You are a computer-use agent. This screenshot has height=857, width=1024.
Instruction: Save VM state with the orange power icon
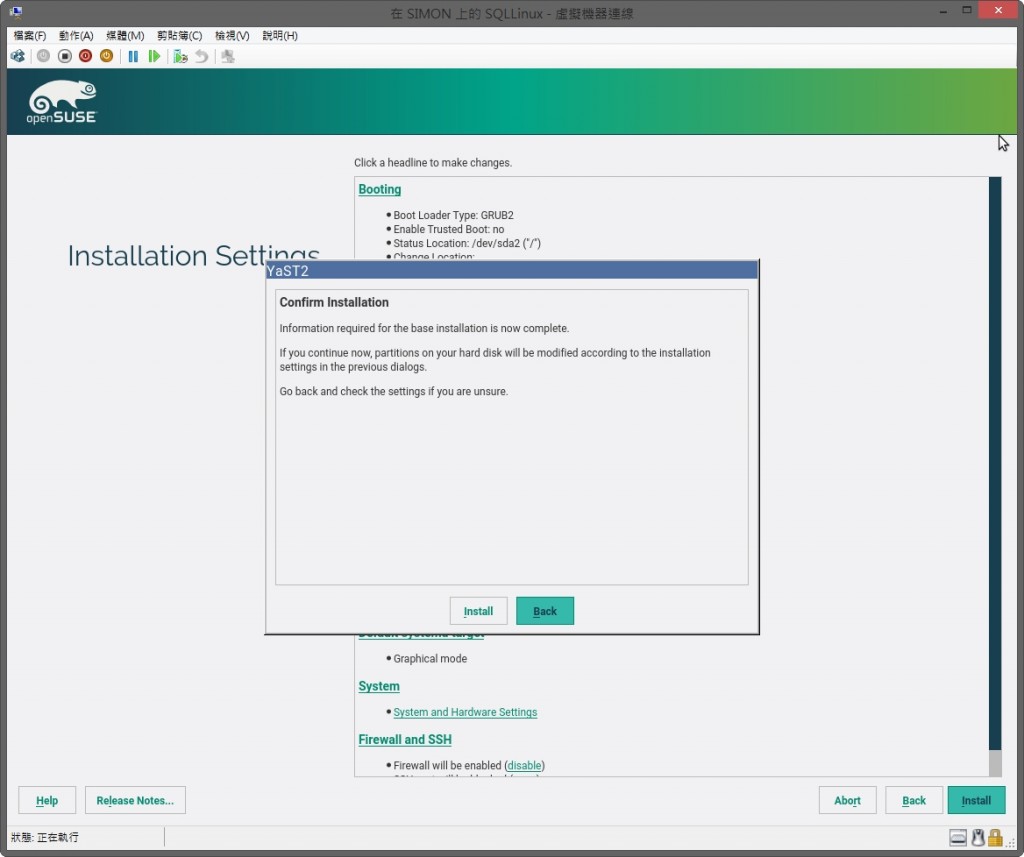coord(106,56)
